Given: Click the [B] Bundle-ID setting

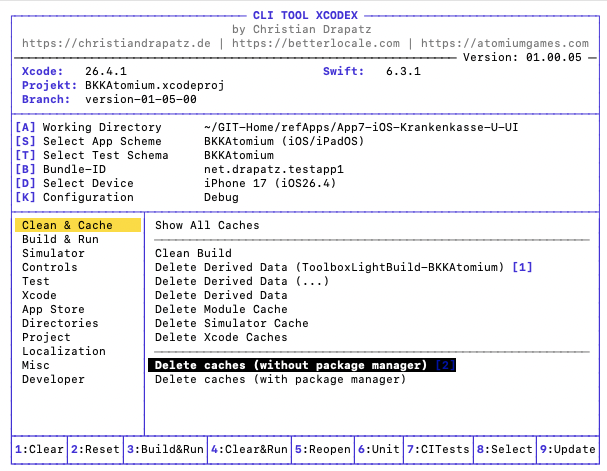Looking at the screenshot, I should pyautogui.click(x=60, y=169).
